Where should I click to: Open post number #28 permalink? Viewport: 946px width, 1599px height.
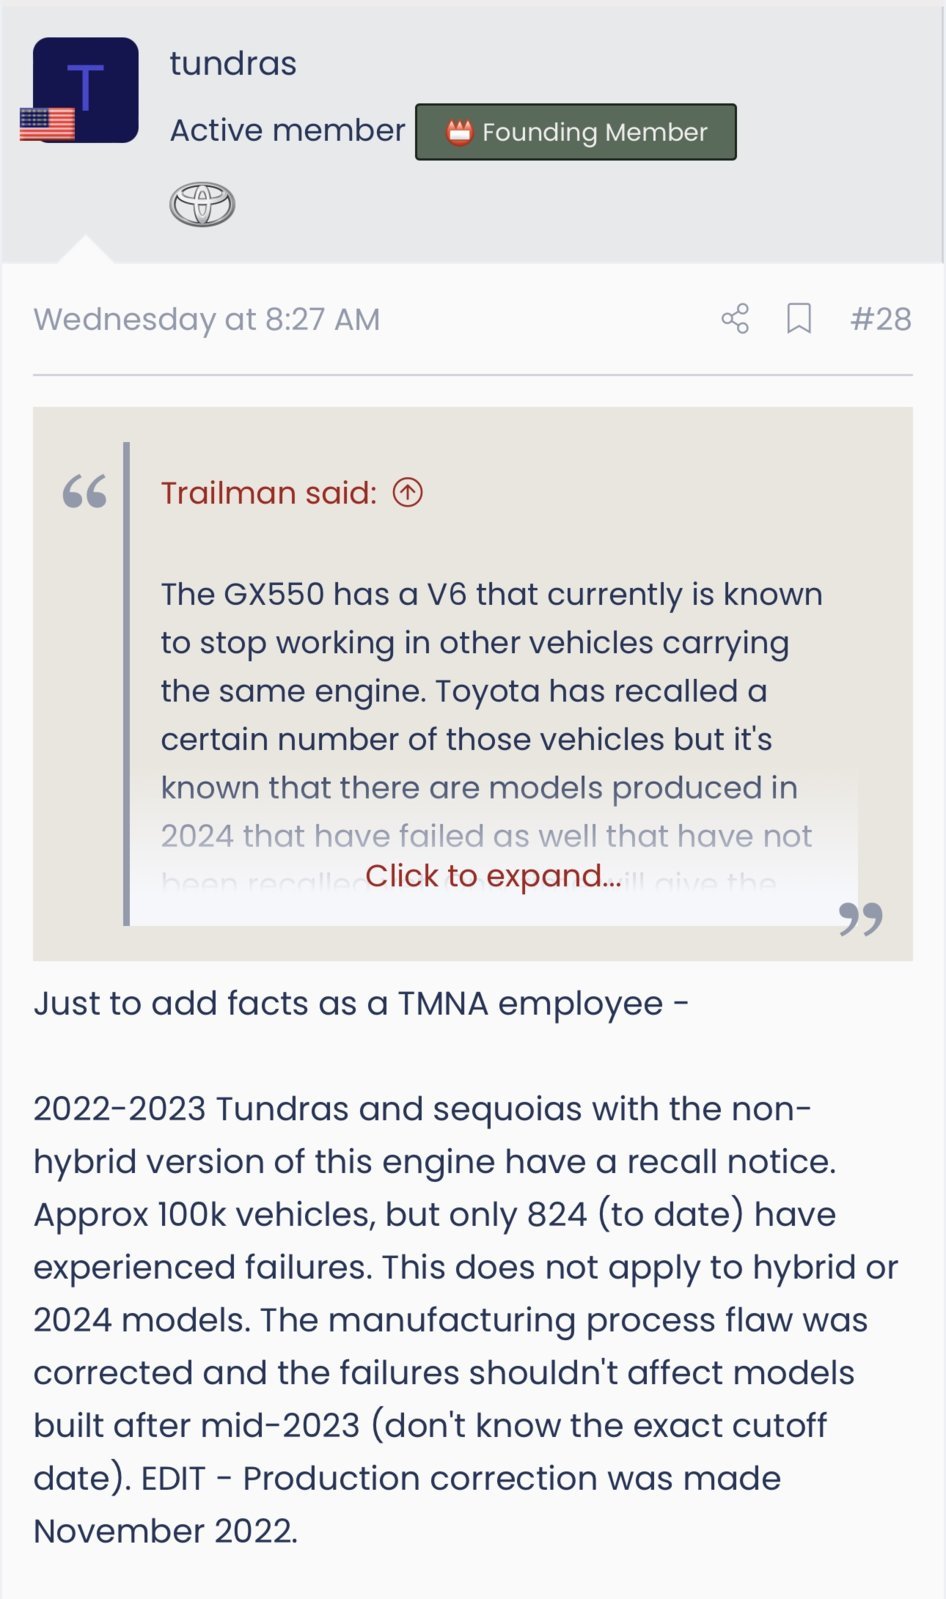pyautogui.click(x=881, y=319)
